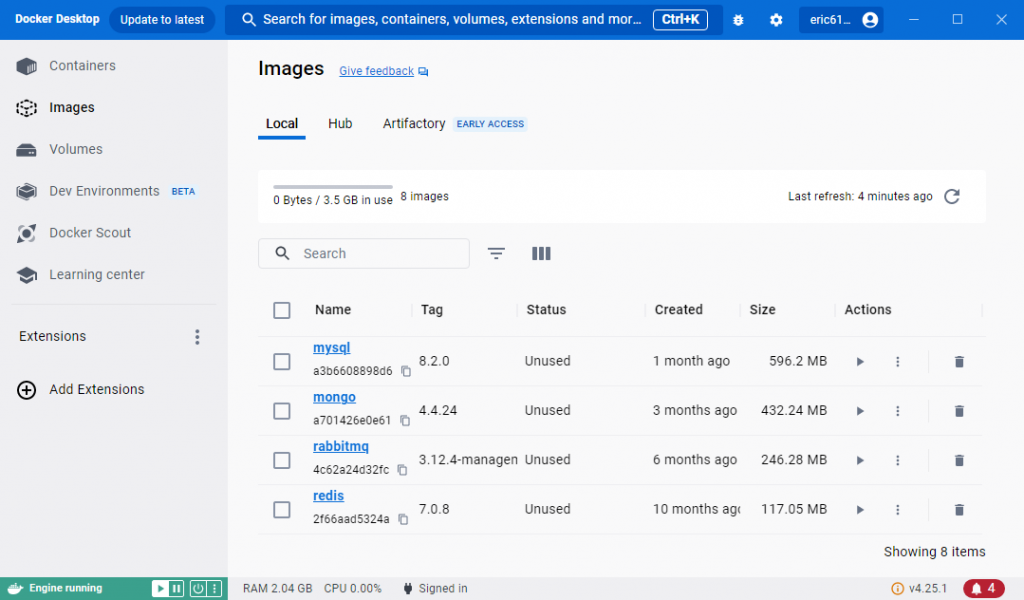Resume the Docker engine play button

159,588
